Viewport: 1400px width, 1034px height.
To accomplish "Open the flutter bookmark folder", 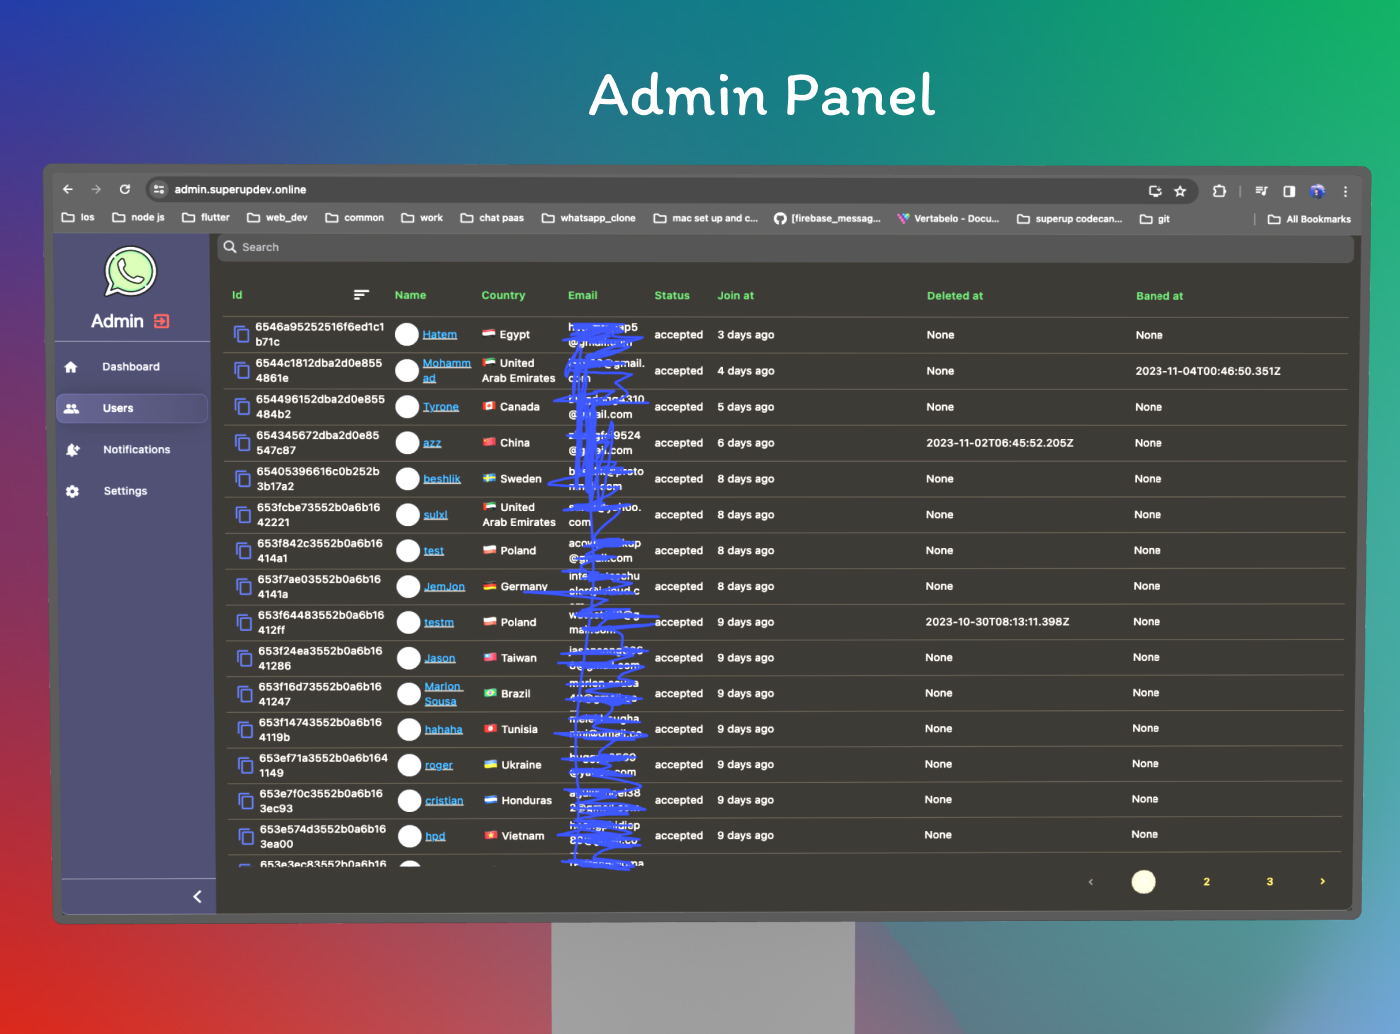I will pos(205,217).
